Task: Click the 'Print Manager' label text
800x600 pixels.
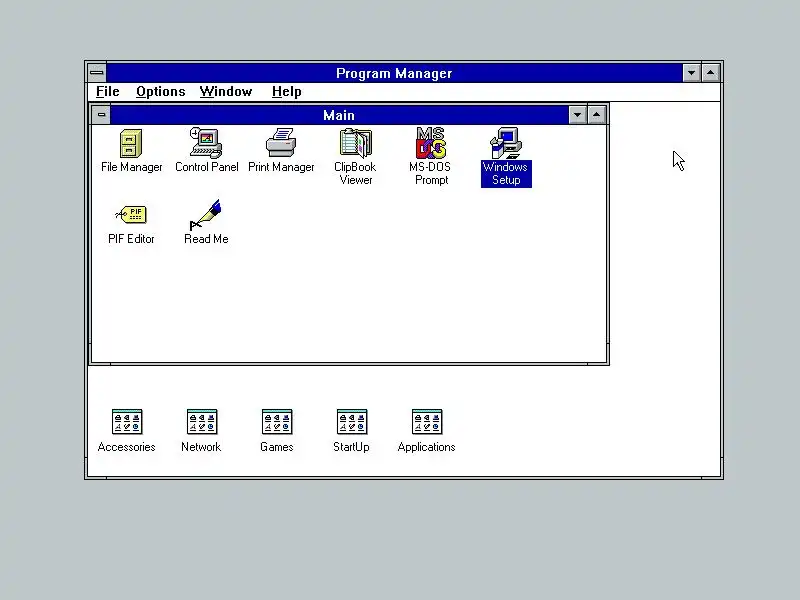Action: 281,167
